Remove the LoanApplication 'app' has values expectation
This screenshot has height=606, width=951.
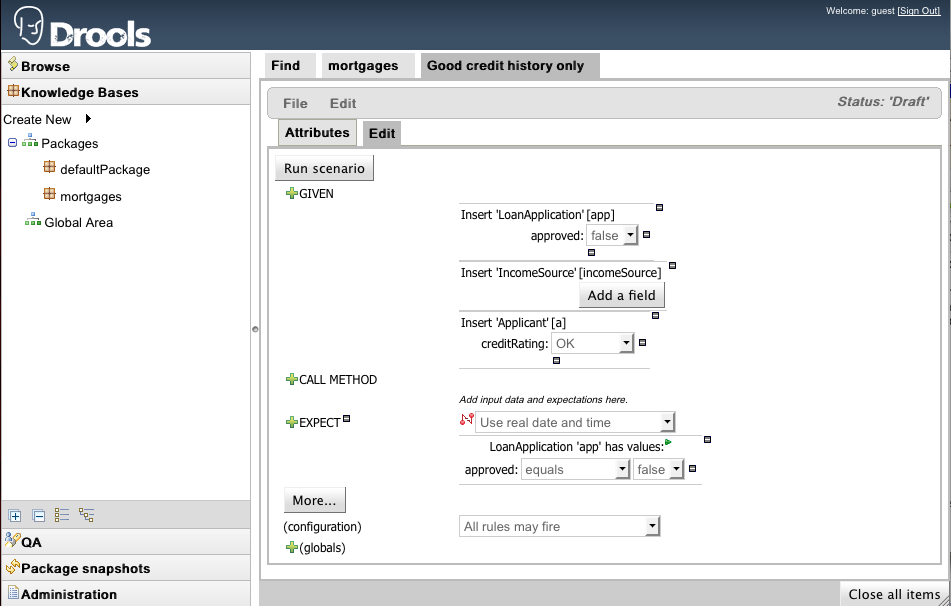tap(707, 439)
